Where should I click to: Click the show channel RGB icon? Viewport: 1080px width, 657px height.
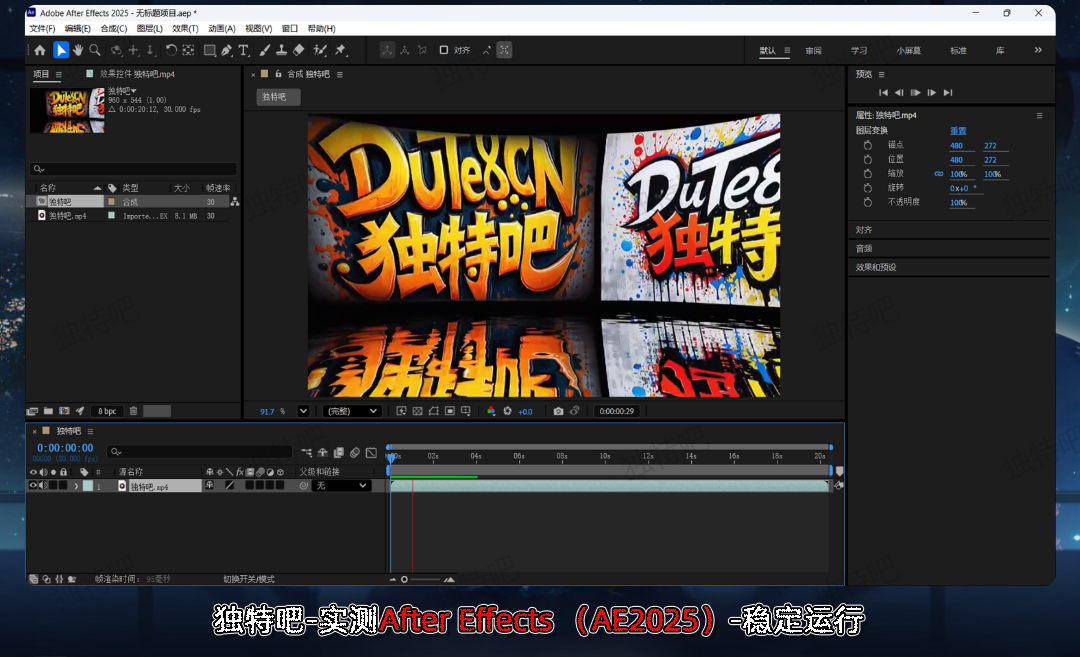click(490, 411)
